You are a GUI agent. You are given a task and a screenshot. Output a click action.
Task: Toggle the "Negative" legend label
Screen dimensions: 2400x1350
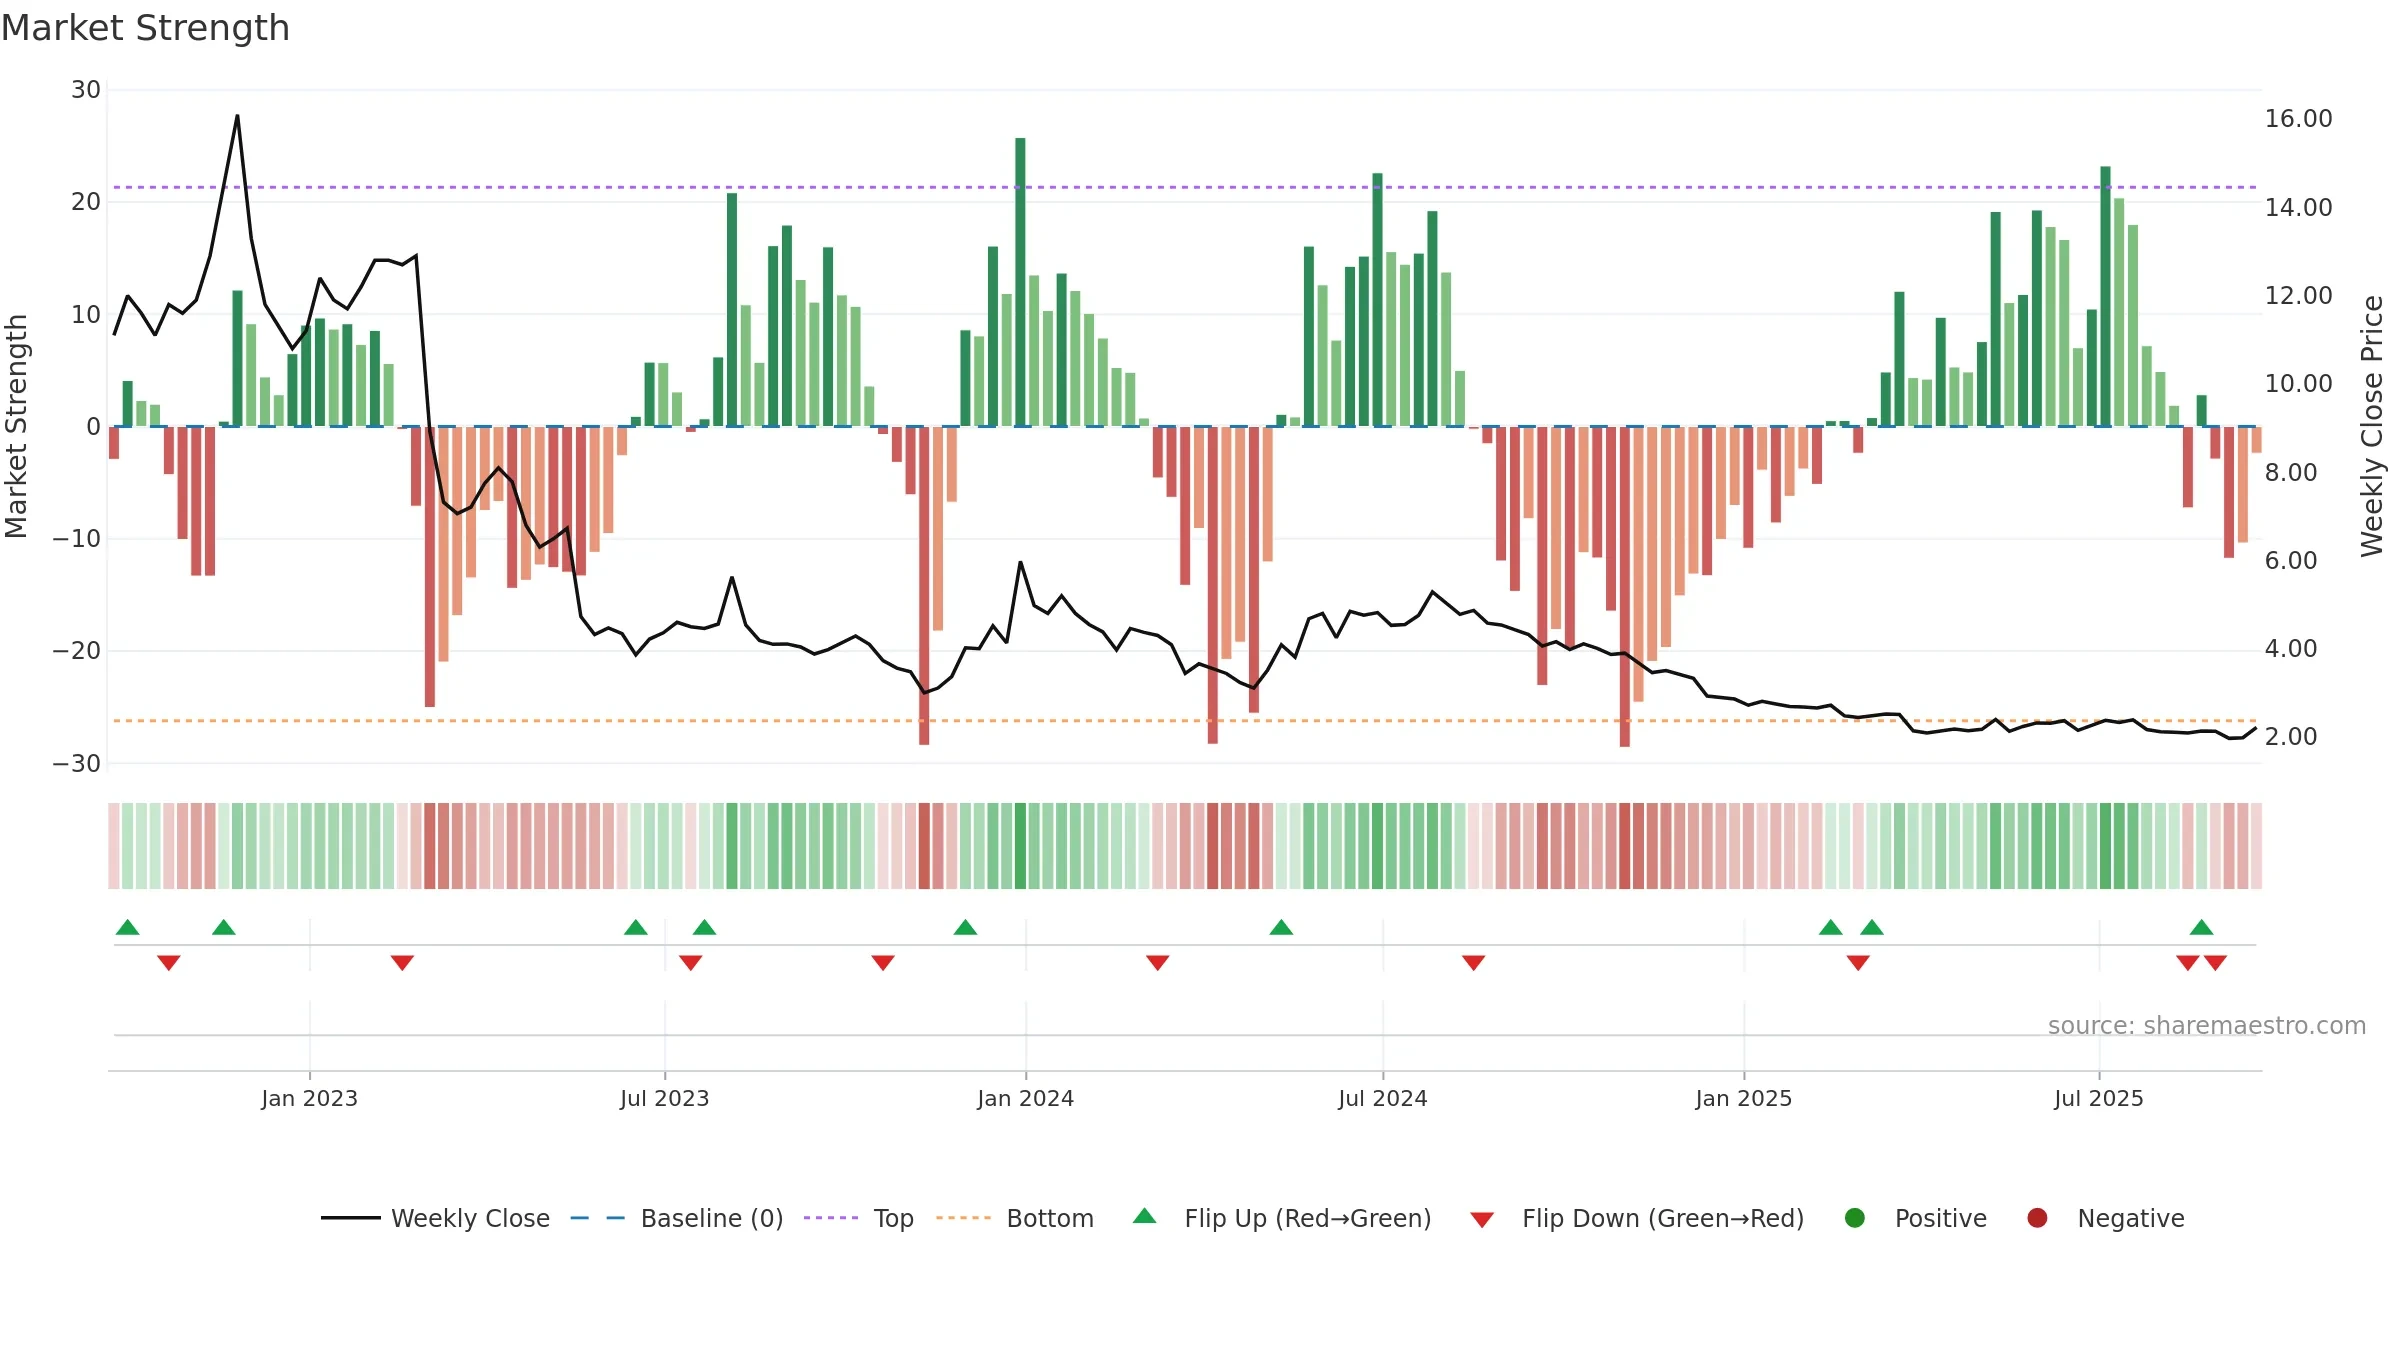2131,1219
